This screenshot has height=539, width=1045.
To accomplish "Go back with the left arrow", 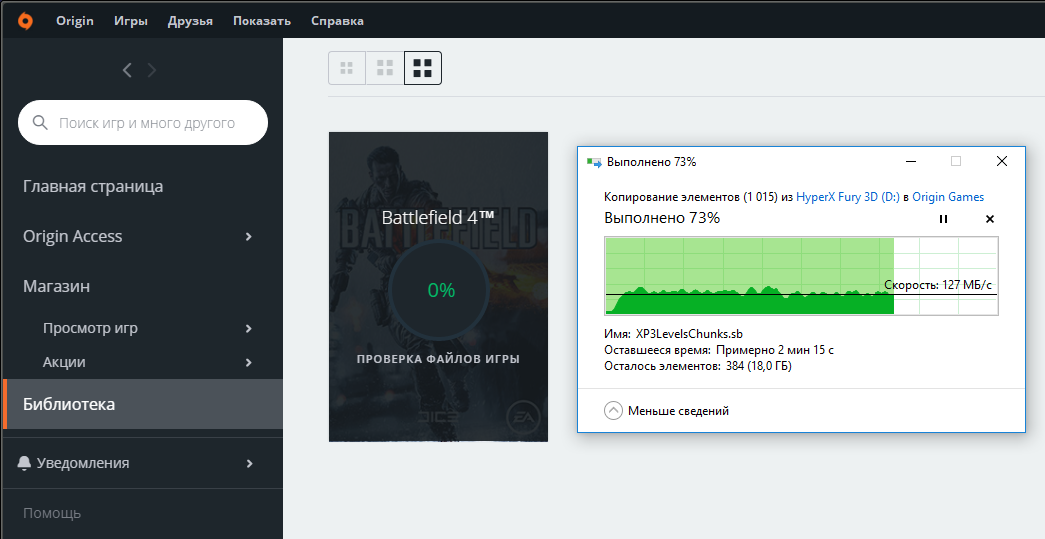I will [x=127, y=69].
